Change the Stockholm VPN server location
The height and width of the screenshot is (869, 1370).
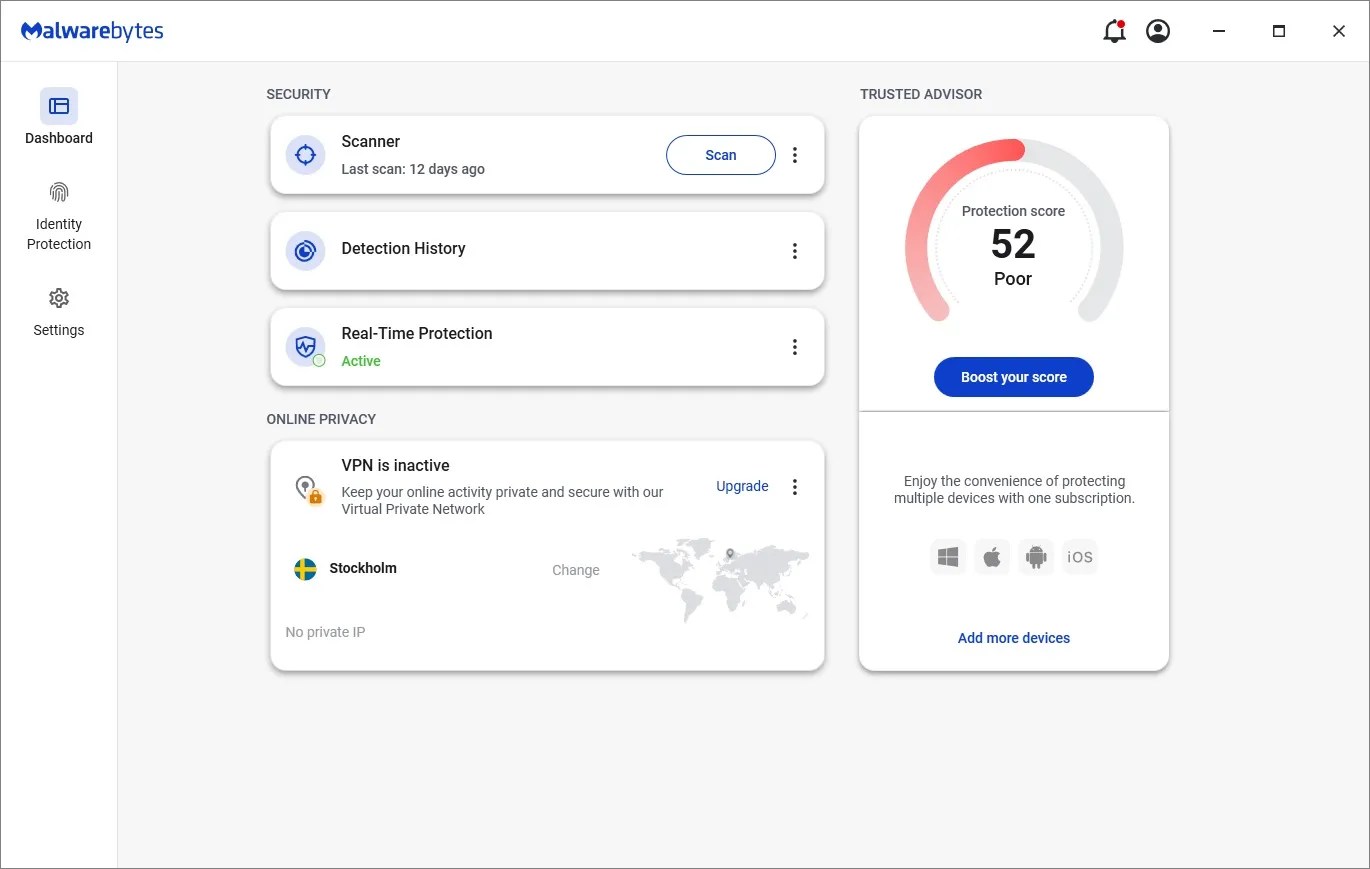tap(575, 570)
